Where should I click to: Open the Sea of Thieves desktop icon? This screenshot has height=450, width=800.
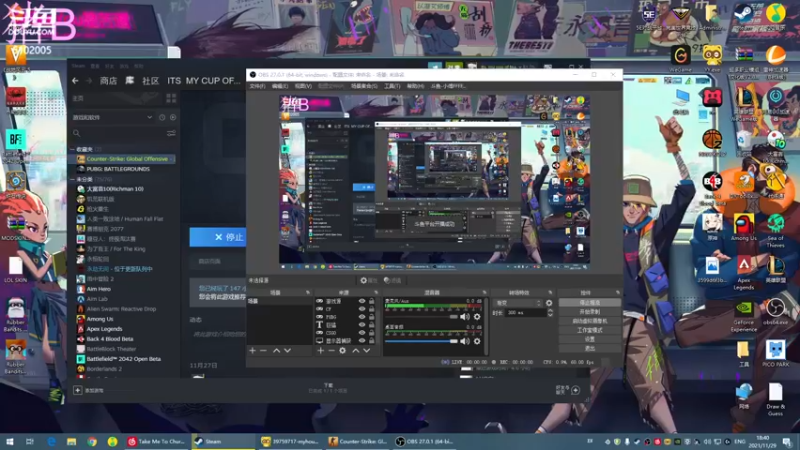[x=775, y=231]
